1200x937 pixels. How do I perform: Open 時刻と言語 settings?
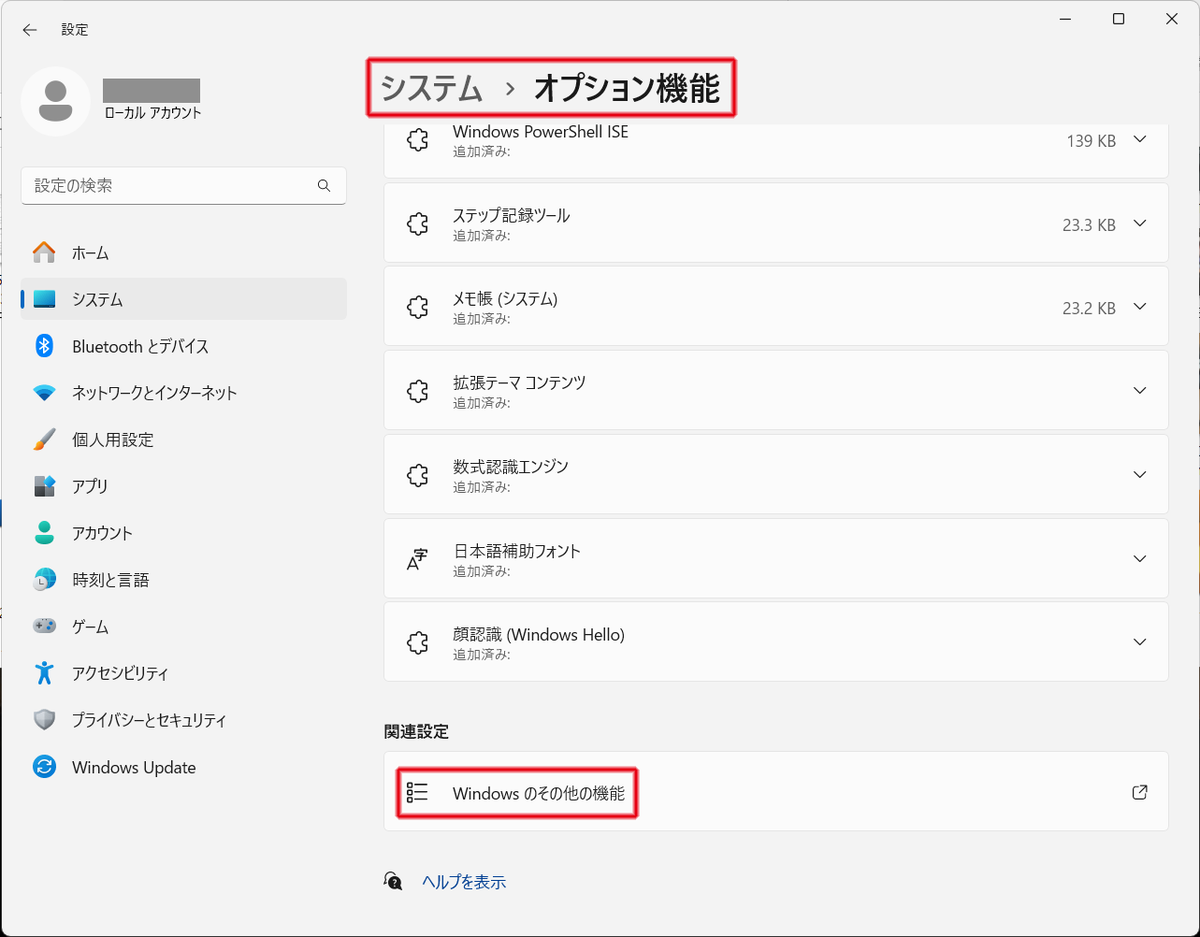pos(184,580)
